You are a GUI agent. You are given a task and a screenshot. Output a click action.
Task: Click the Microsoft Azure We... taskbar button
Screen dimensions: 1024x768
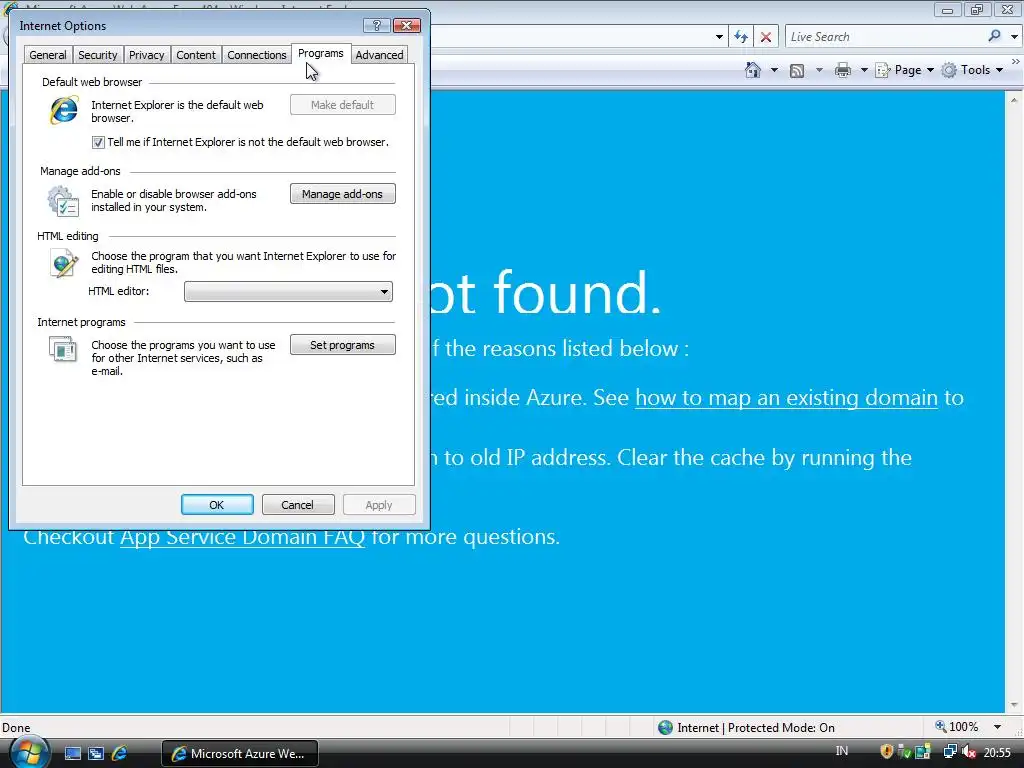tap(240, 754)
